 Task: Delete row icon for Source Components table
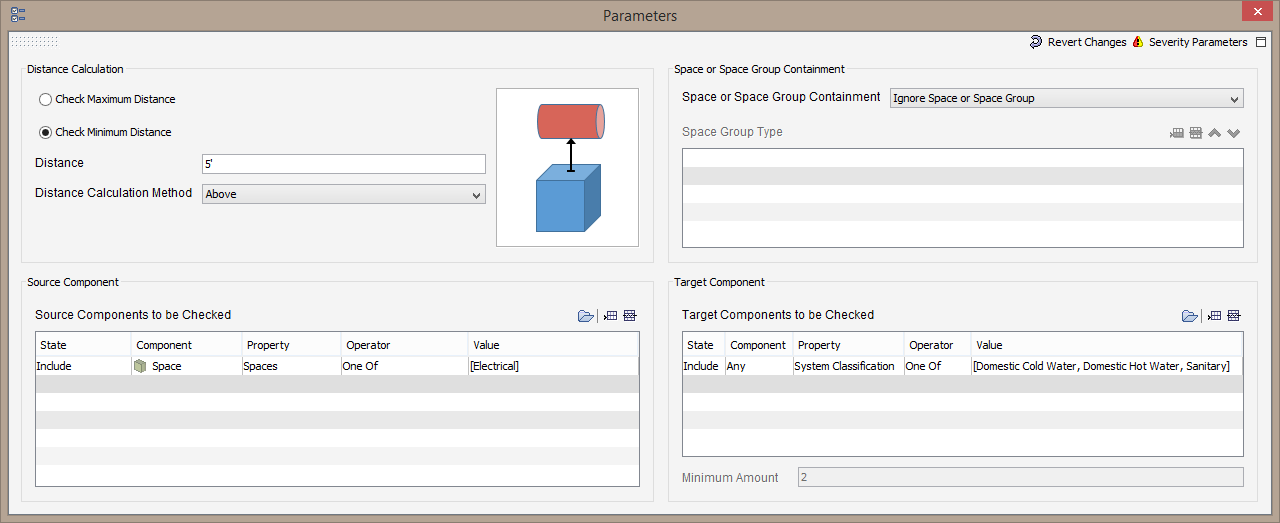[630, 316]
